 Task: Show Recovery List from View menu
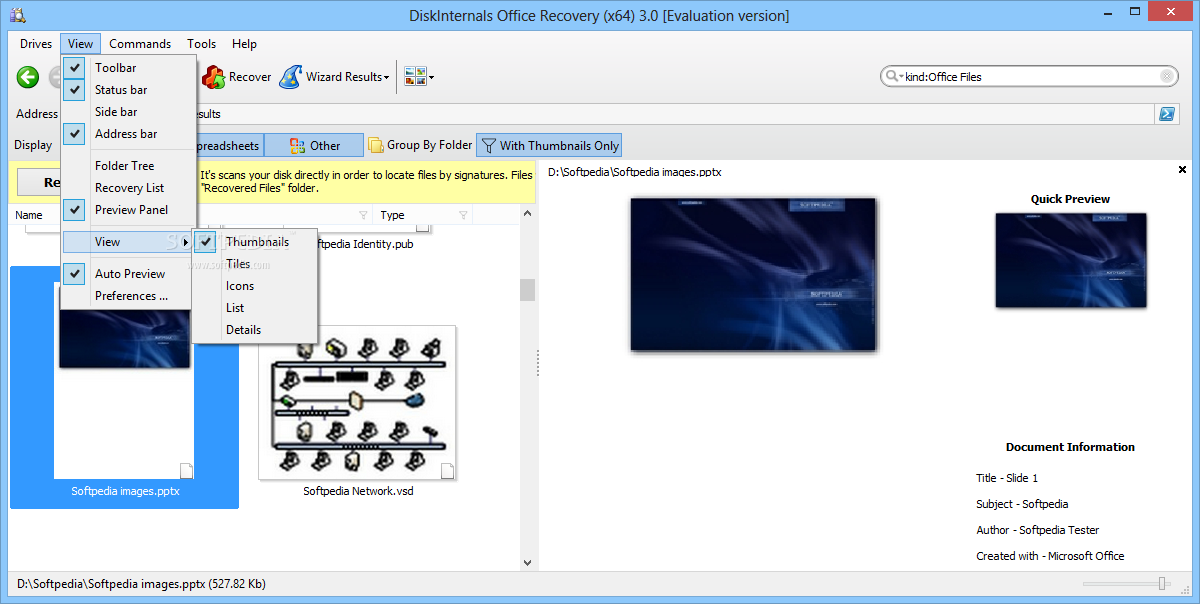coord(129,188)
